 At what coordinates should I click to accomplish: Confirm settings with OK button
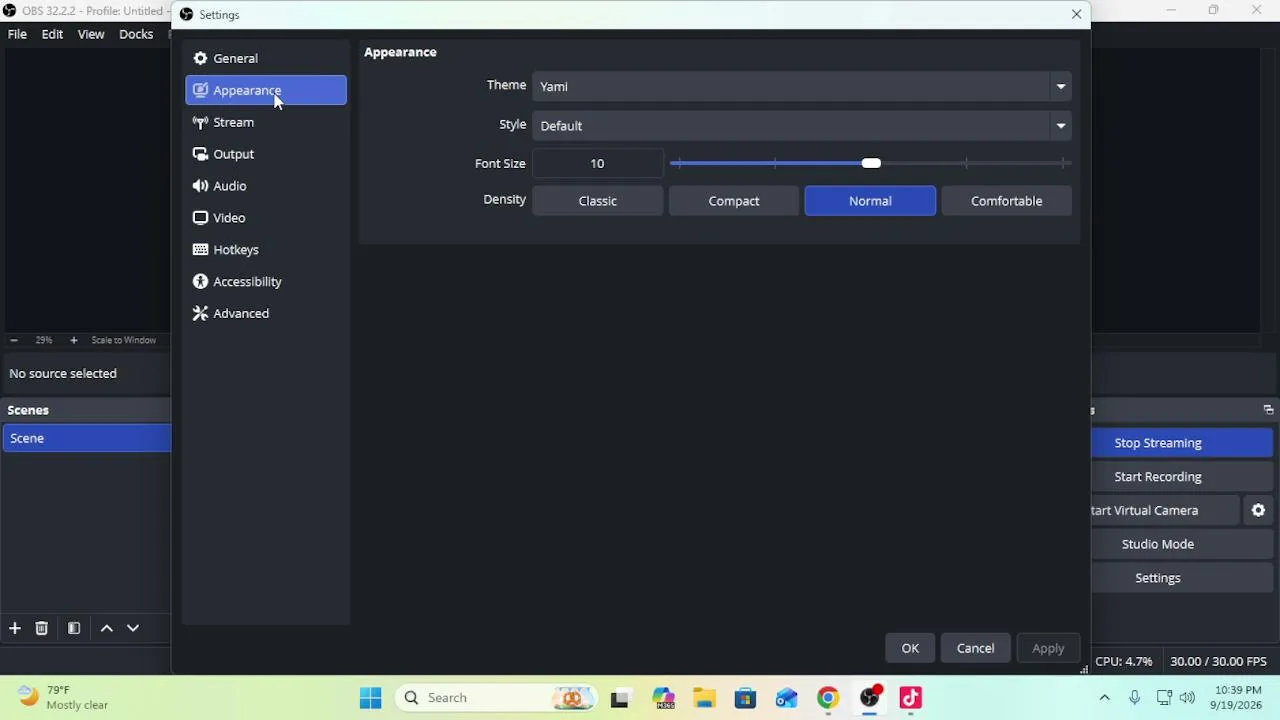pyautogui.click(x=910, y=648)
